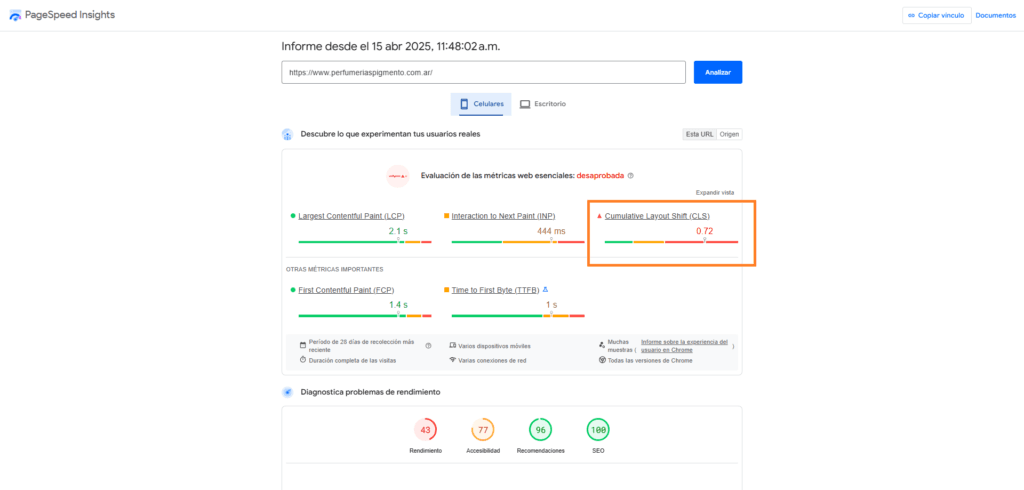Screen dimensions: 1024x490
Task: Open the Documentos link
Action: (995, 15)
